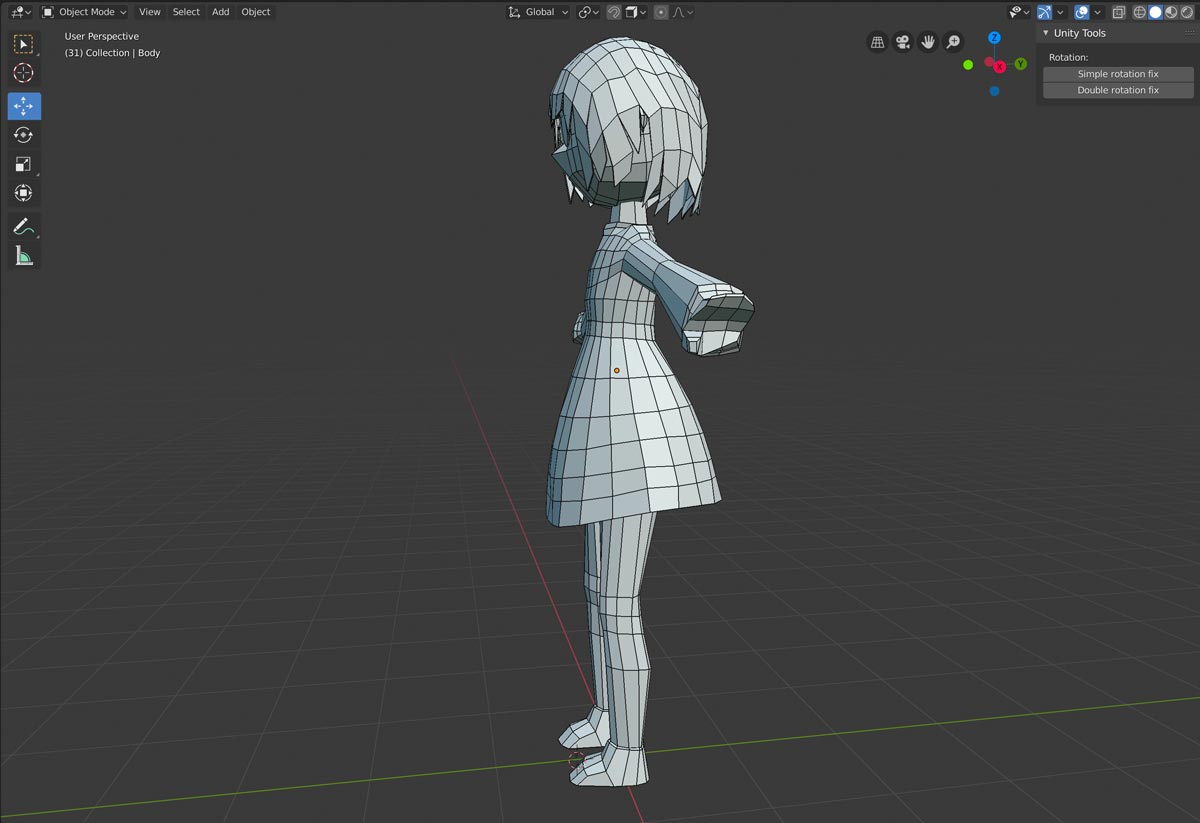The width and height of the screenshot is (1200, 823).
Task: Open the Global transform orientation dropdown
Action: coord(538,12)
